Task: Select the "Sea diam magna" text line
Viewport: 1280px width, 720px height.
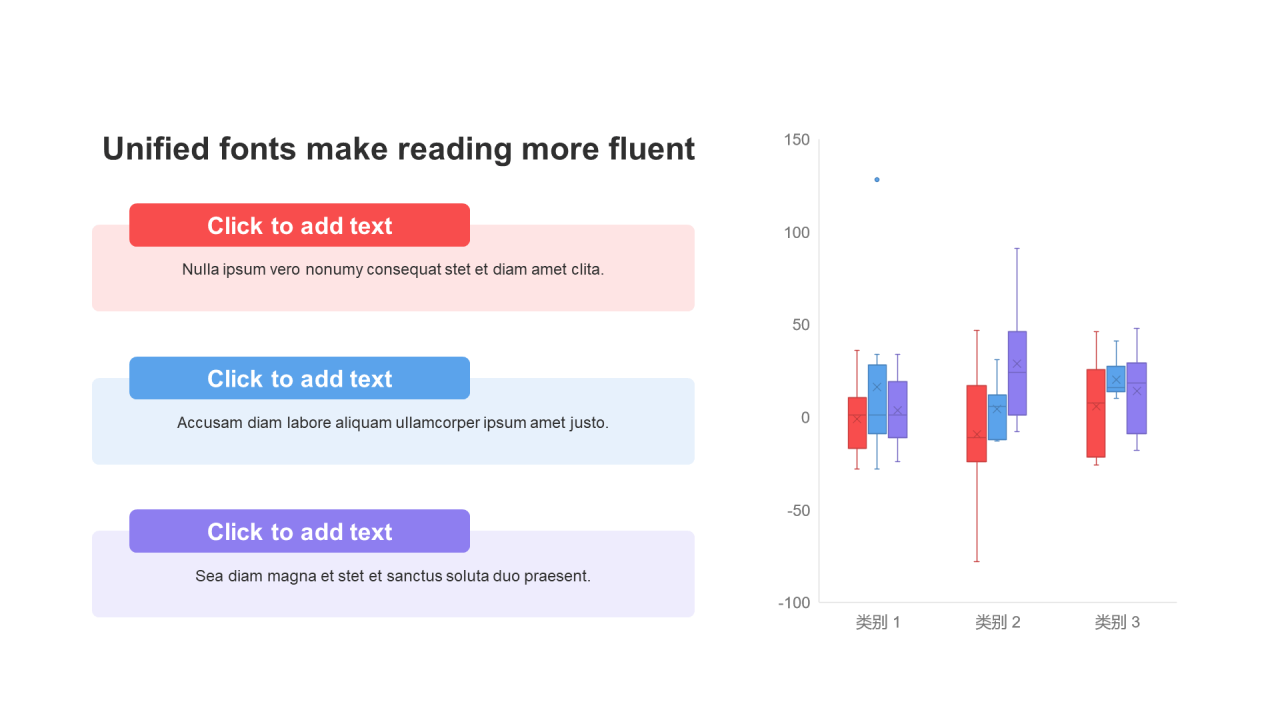Action: point(393,576)
